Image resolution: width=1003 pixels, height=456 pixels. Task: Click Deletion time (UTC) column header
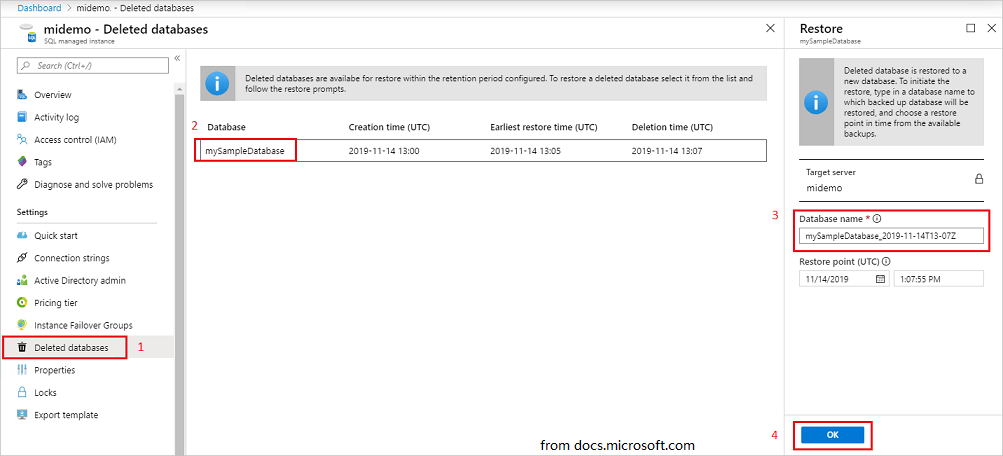672,127
